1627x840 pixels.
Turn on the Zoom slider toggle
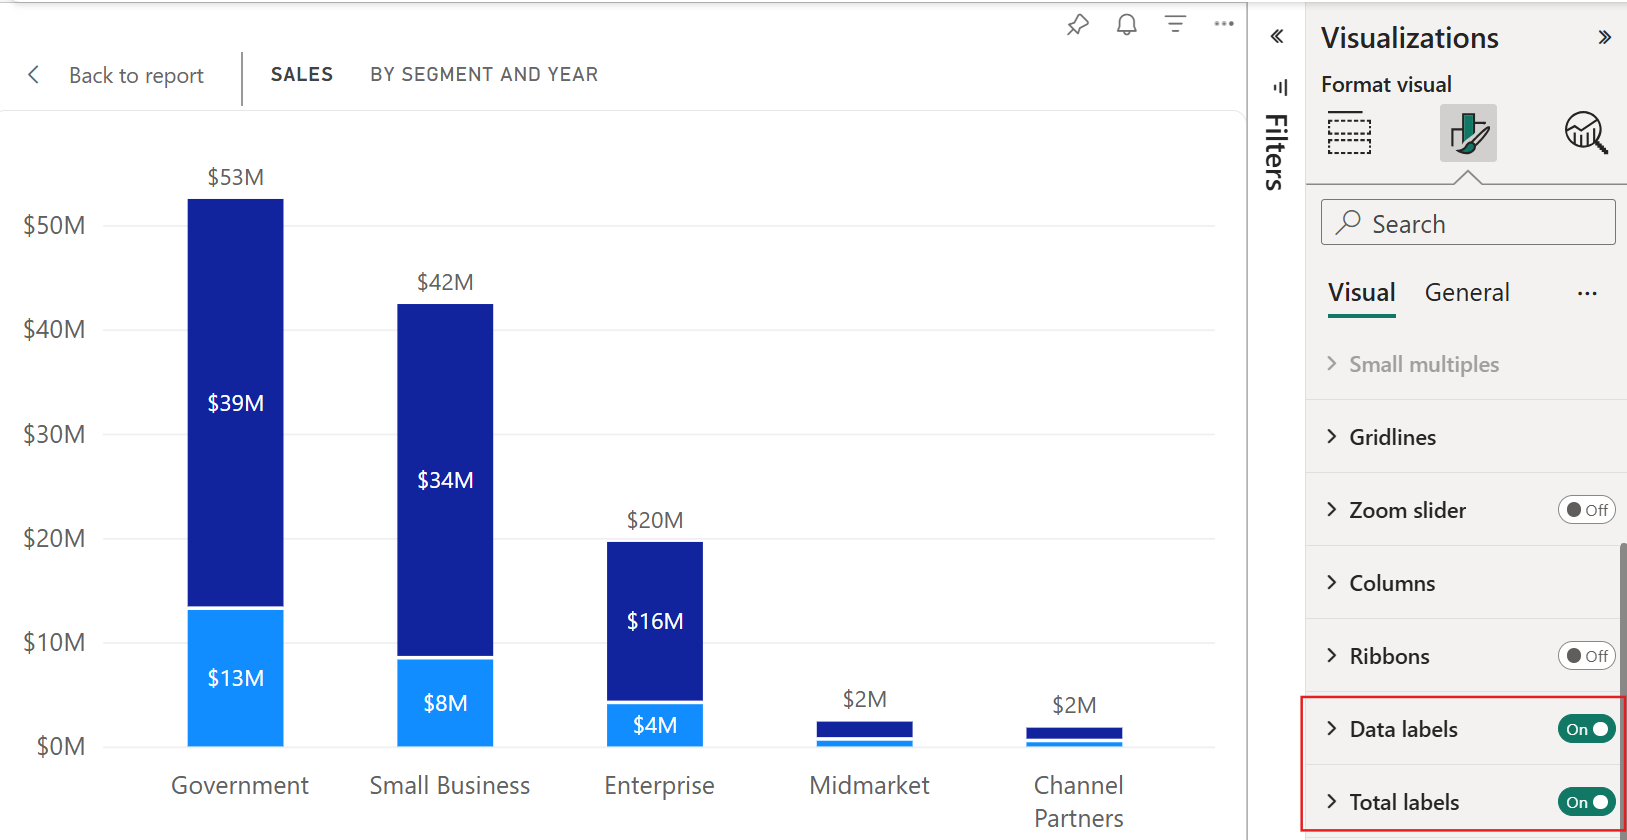(1586, 510)
